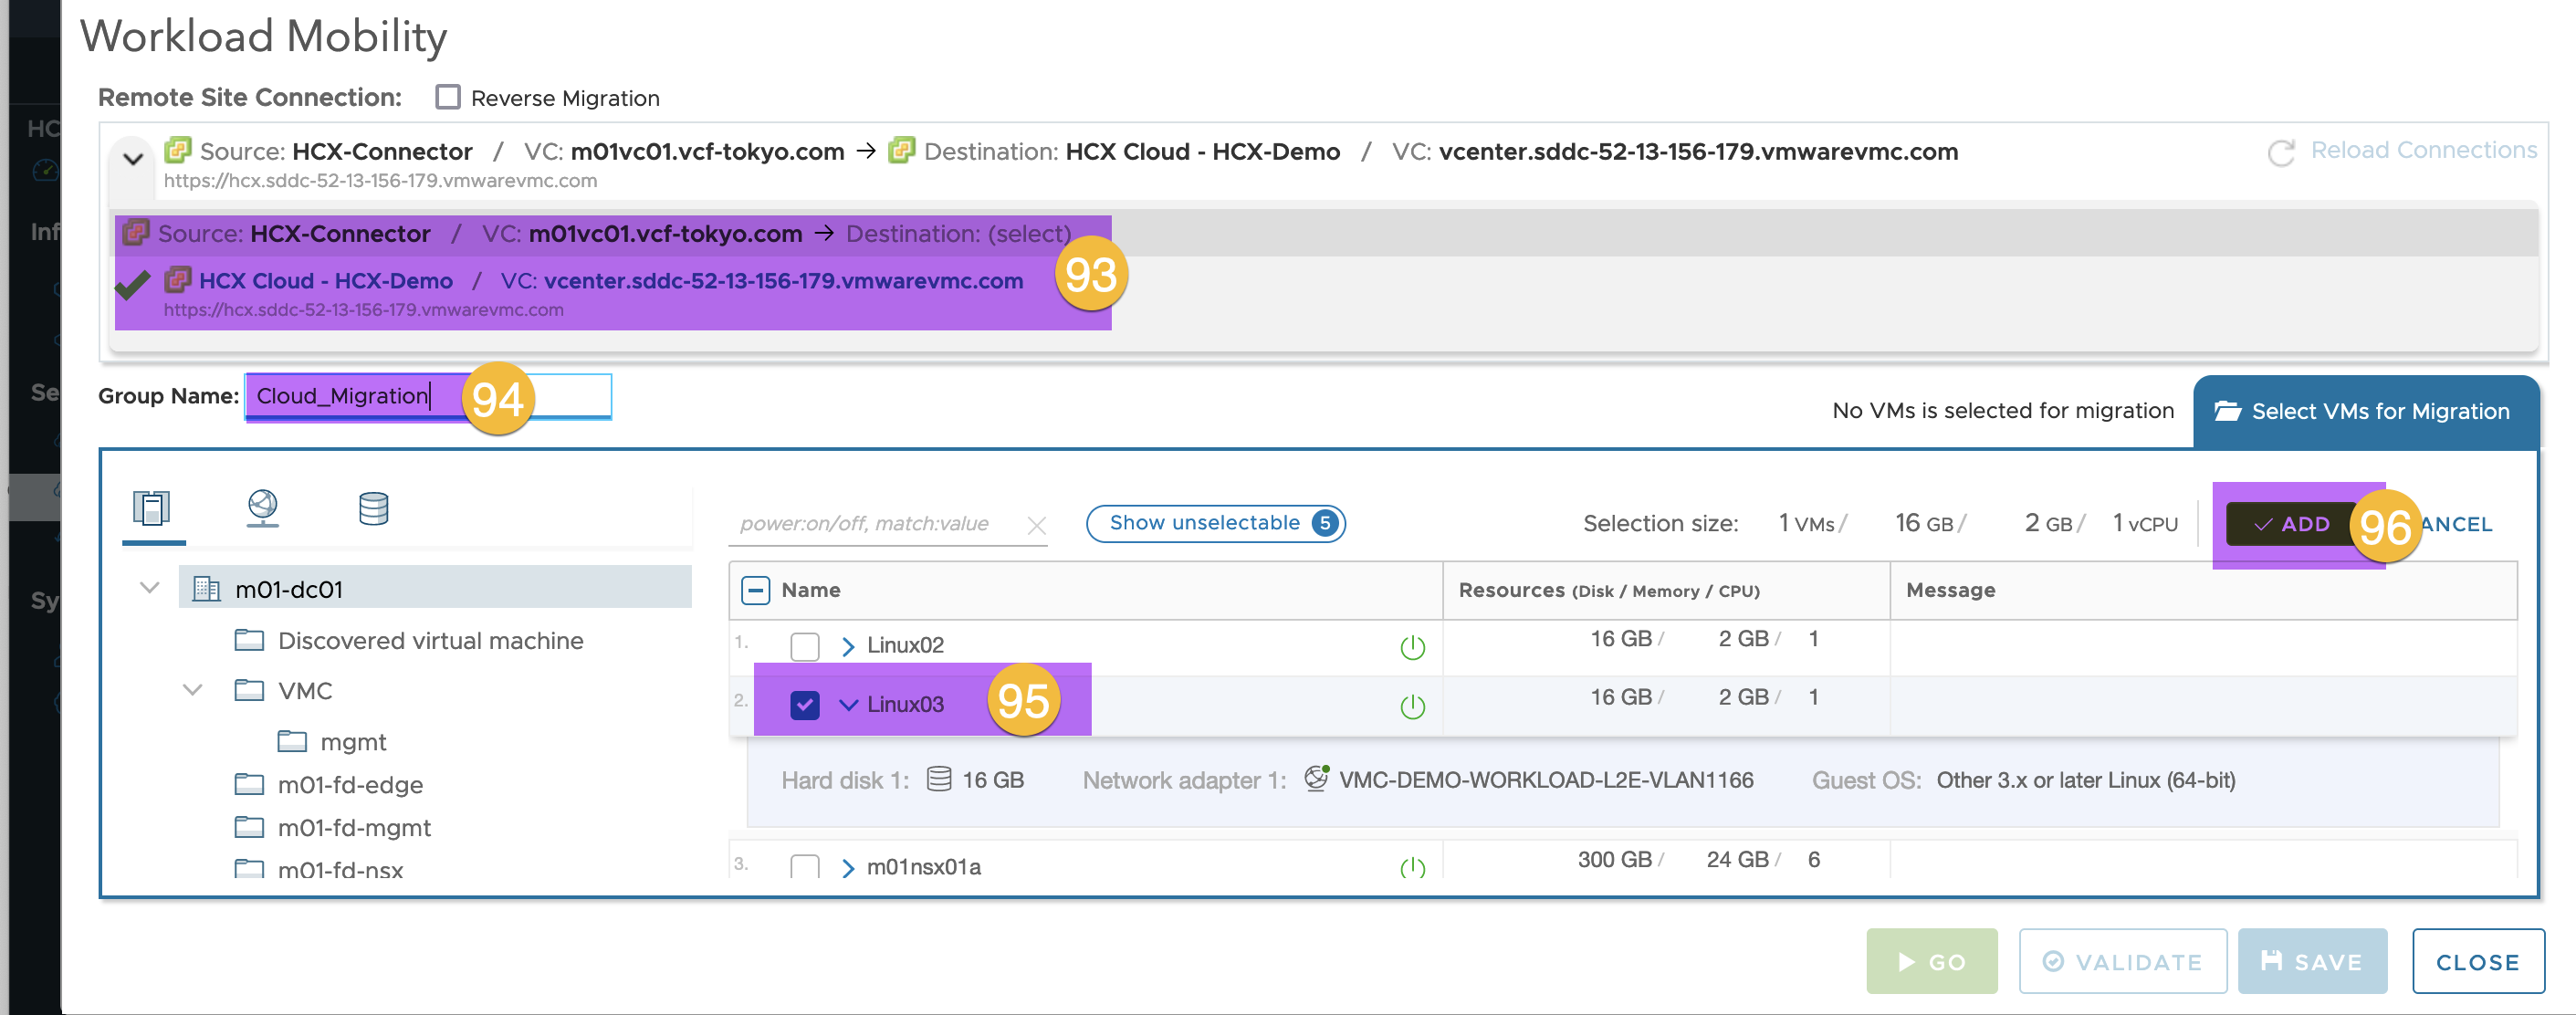Viewport: 2576px width, 1015px height.
Task: Click the m01nsx01a power state icon
Action: (1412, 867)
